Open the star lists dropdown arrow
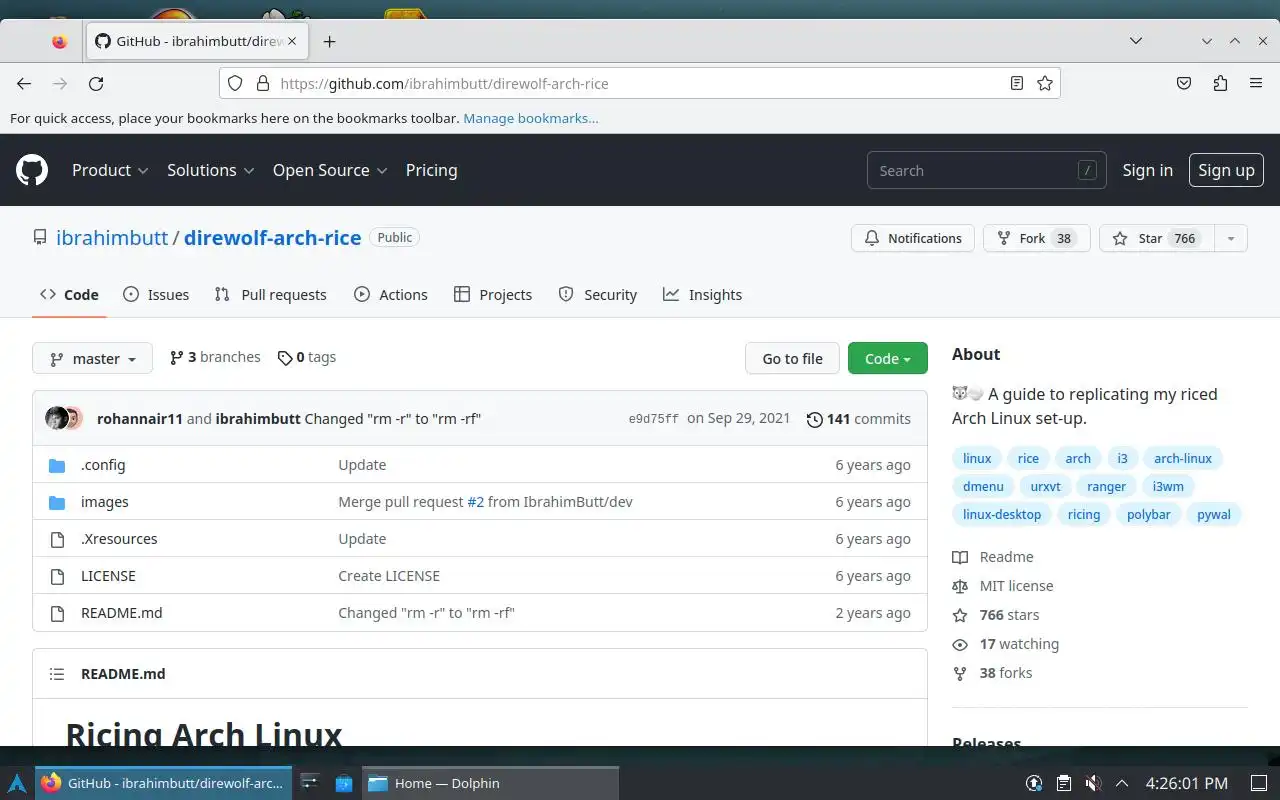Viewport: 1280px width, 800px height. (1231, 238)
